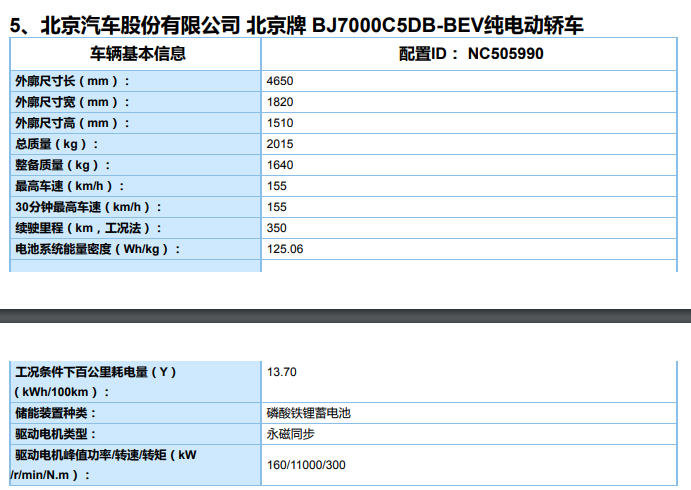
Task: Click the 车辆基本信息 header cell
Action: (136, 54)
